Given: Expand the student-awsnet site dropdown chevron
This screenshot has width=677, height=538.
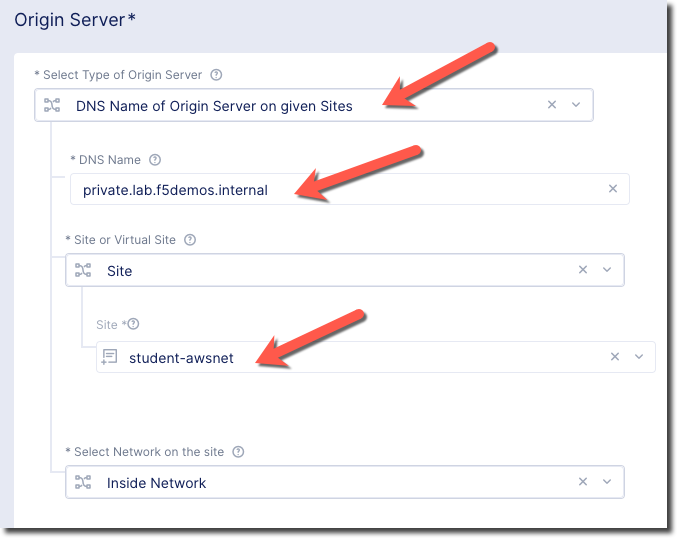Looking at the screenshot, I should click(639, 357).
